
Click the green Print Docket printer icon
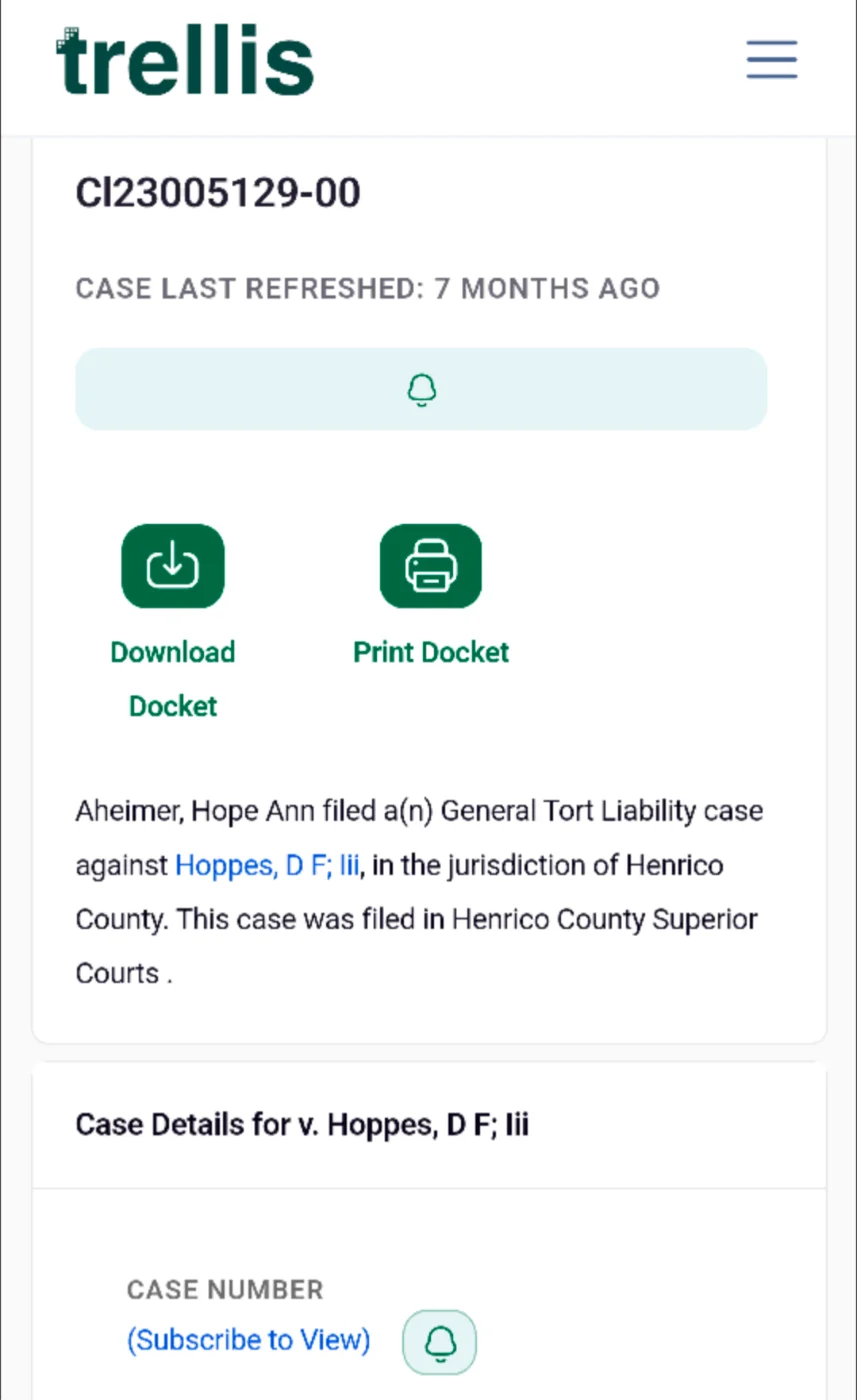click(x=431, y=566)
